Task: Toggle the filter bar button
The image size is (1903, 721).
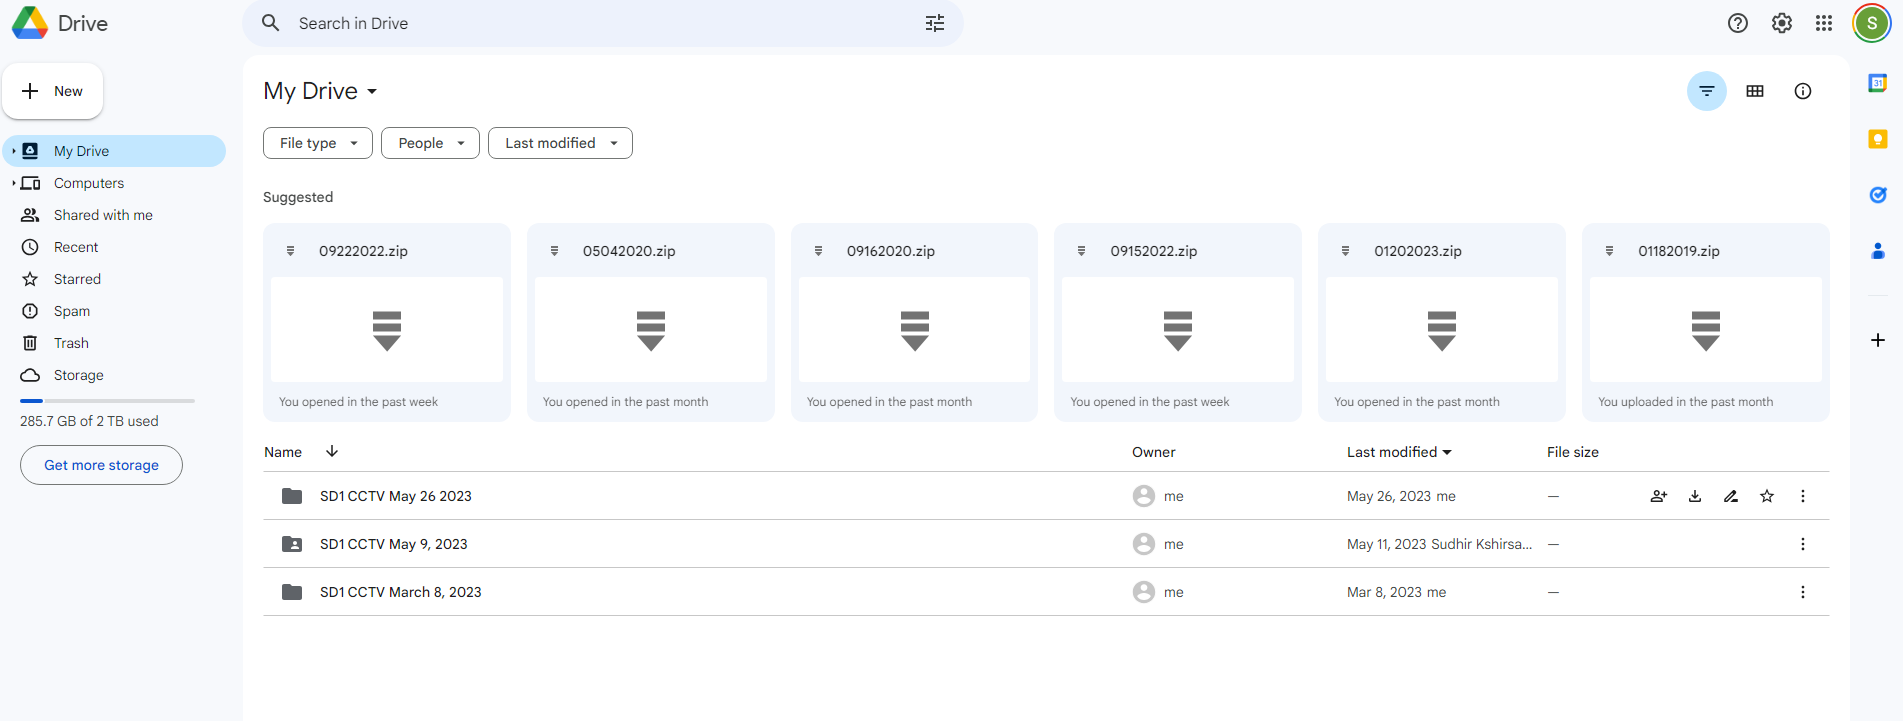Action: 1707,91
